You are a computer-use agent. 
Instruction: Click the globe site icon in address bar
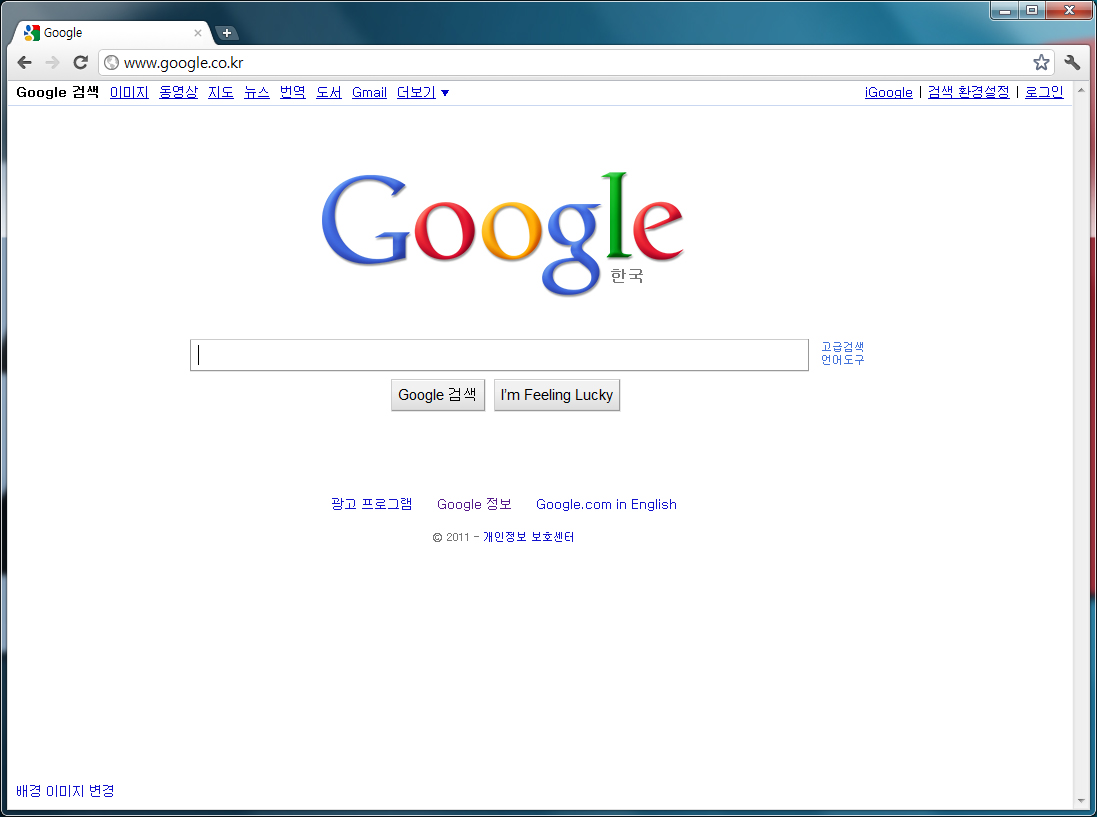(111, 63)
